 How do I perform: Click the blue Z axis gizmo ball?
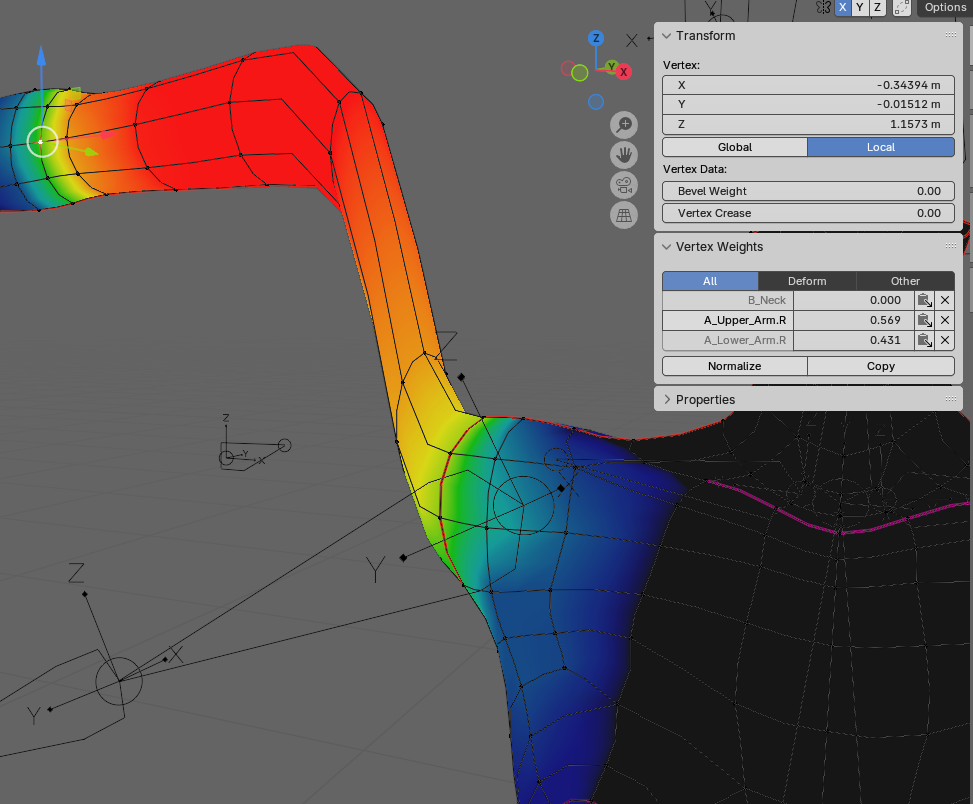pyautogui.click(x=596, y=38)
